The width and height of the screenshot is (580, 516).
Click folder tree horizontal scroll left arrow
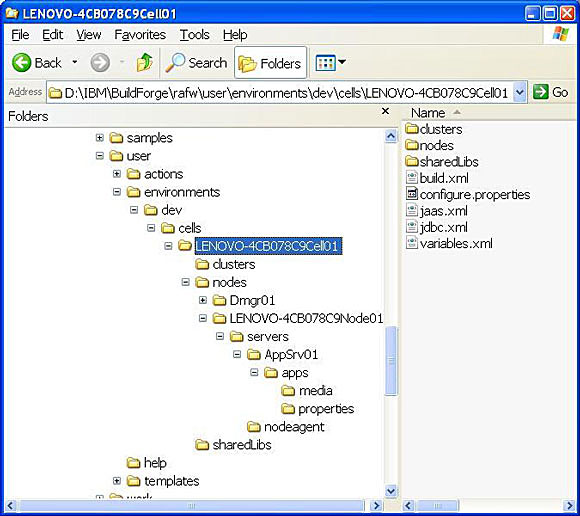(10, 505)
